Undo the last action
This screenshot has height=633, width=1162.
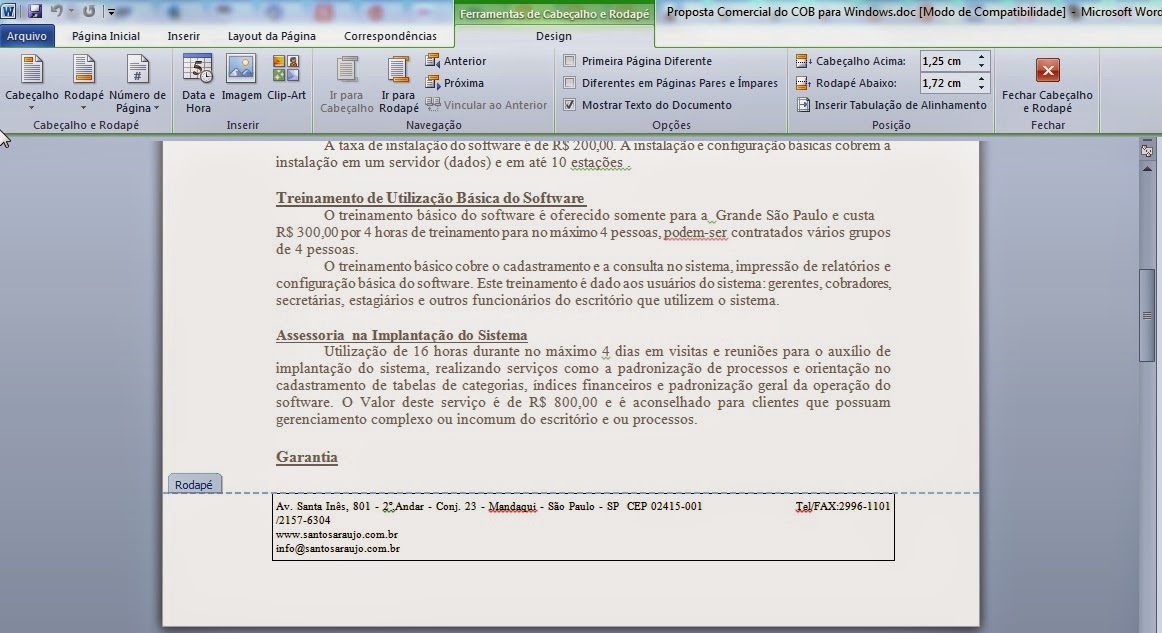[x=56, y=11]
